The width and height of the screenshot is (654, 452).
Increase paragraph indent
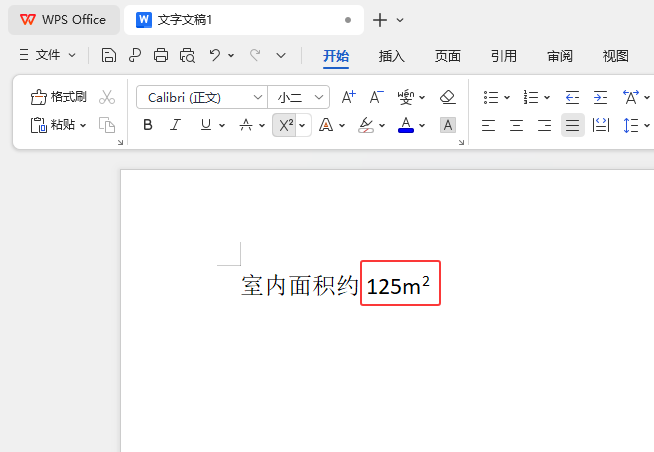point(600,97)
